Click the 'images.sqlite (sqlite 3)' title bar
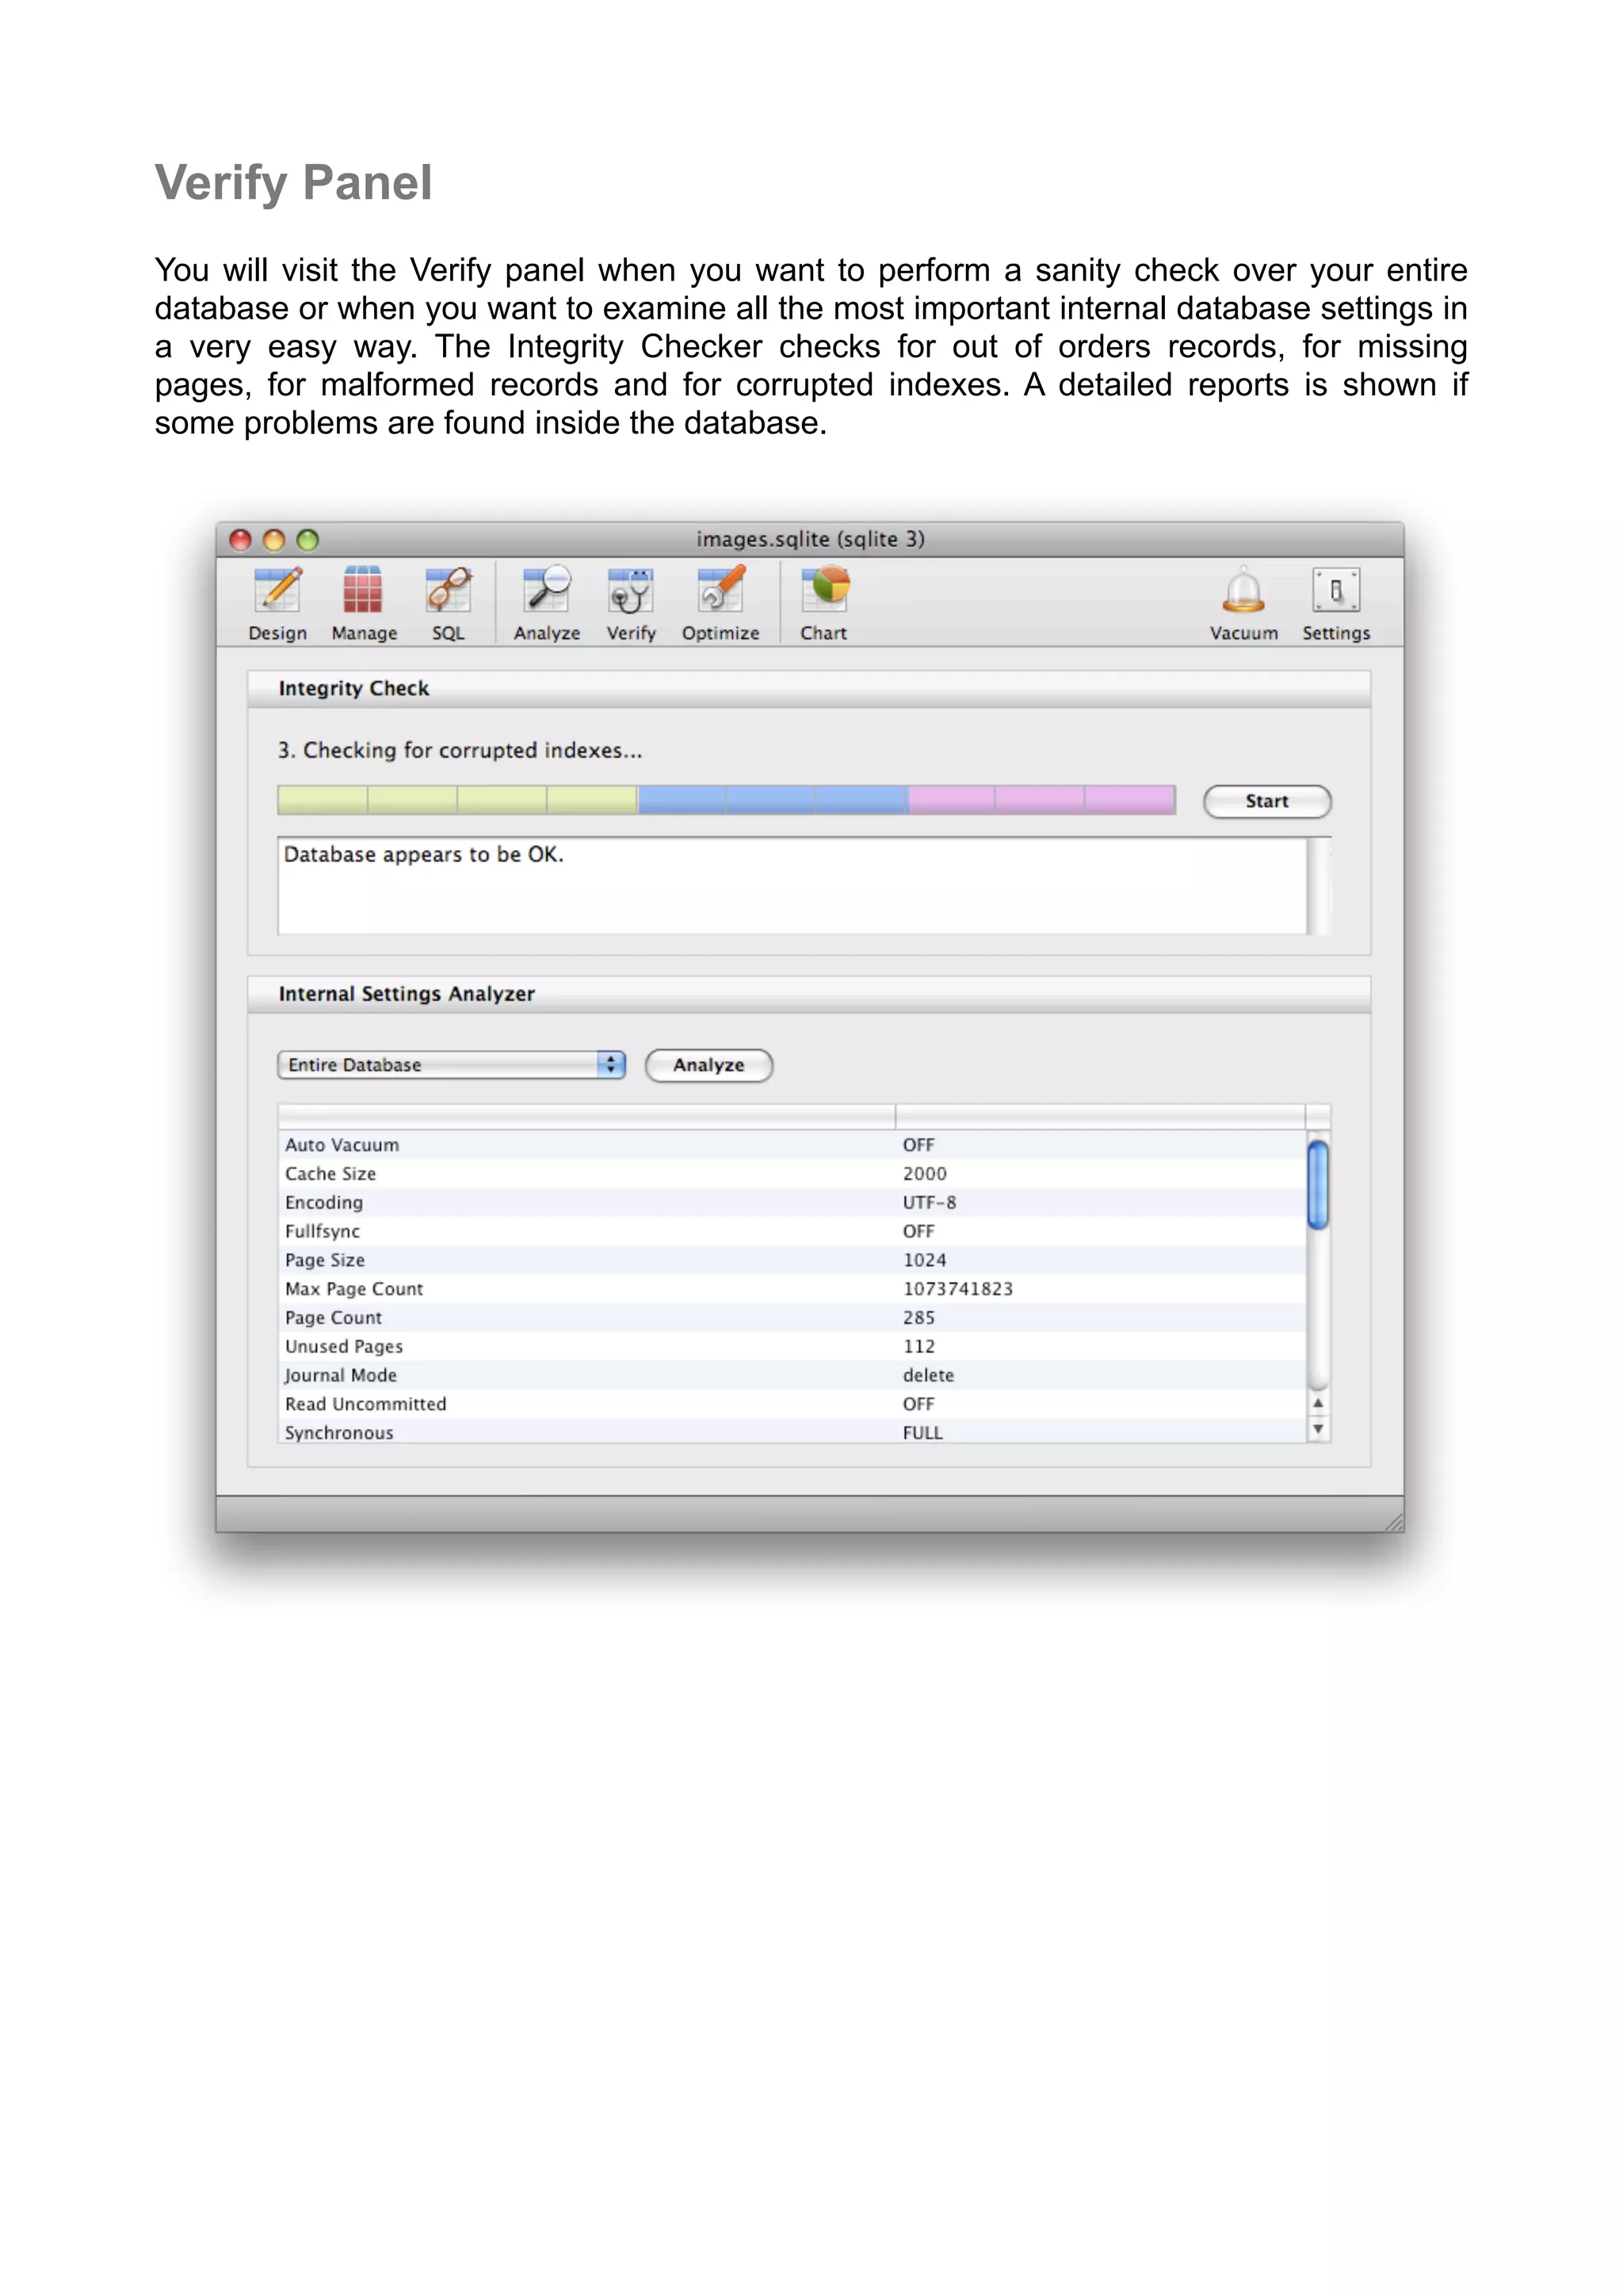 click(x=810, y=539)
